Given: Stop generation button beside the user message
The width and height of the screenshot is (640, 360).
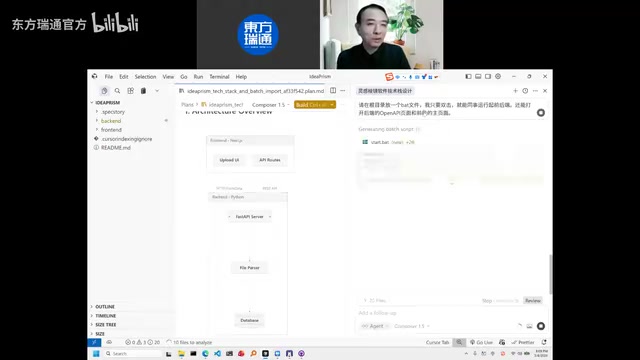Looking at the screenshot, I should click(x=541, y=113).
